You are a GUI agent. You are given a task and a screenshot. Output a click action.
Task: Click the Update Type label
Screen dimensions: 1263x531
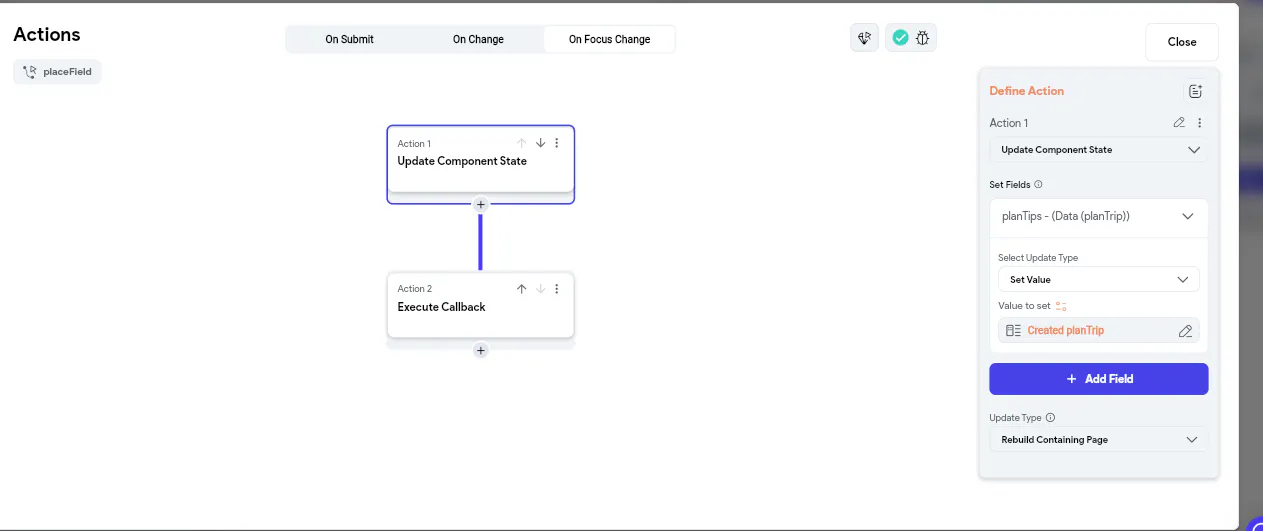[1015, 418]
